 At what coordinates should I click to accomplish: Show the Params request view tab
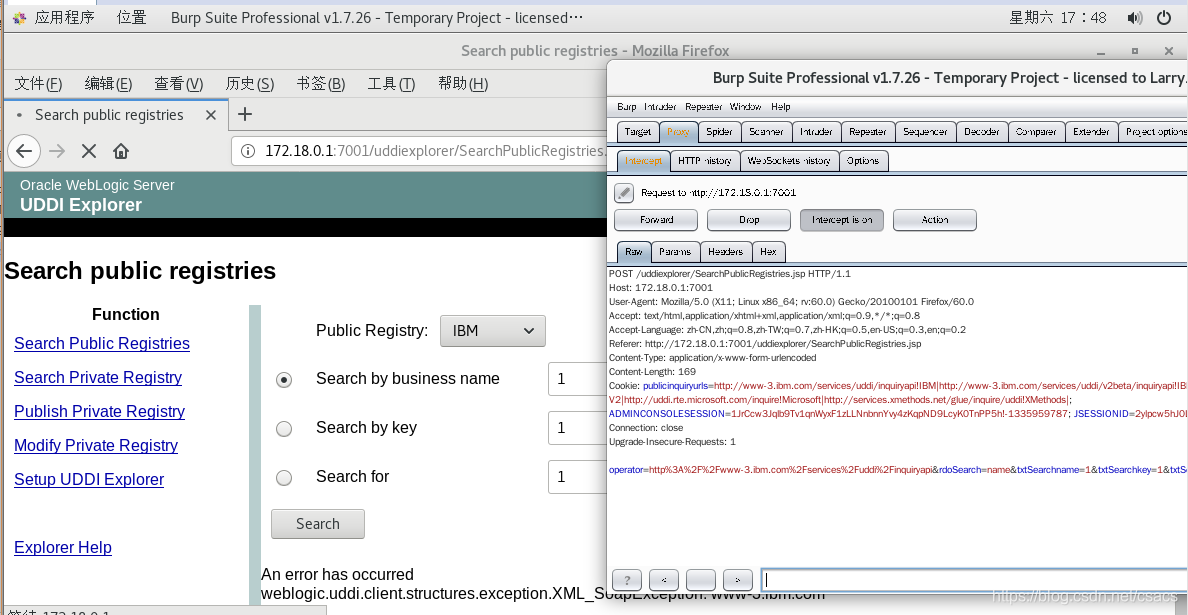675,251
